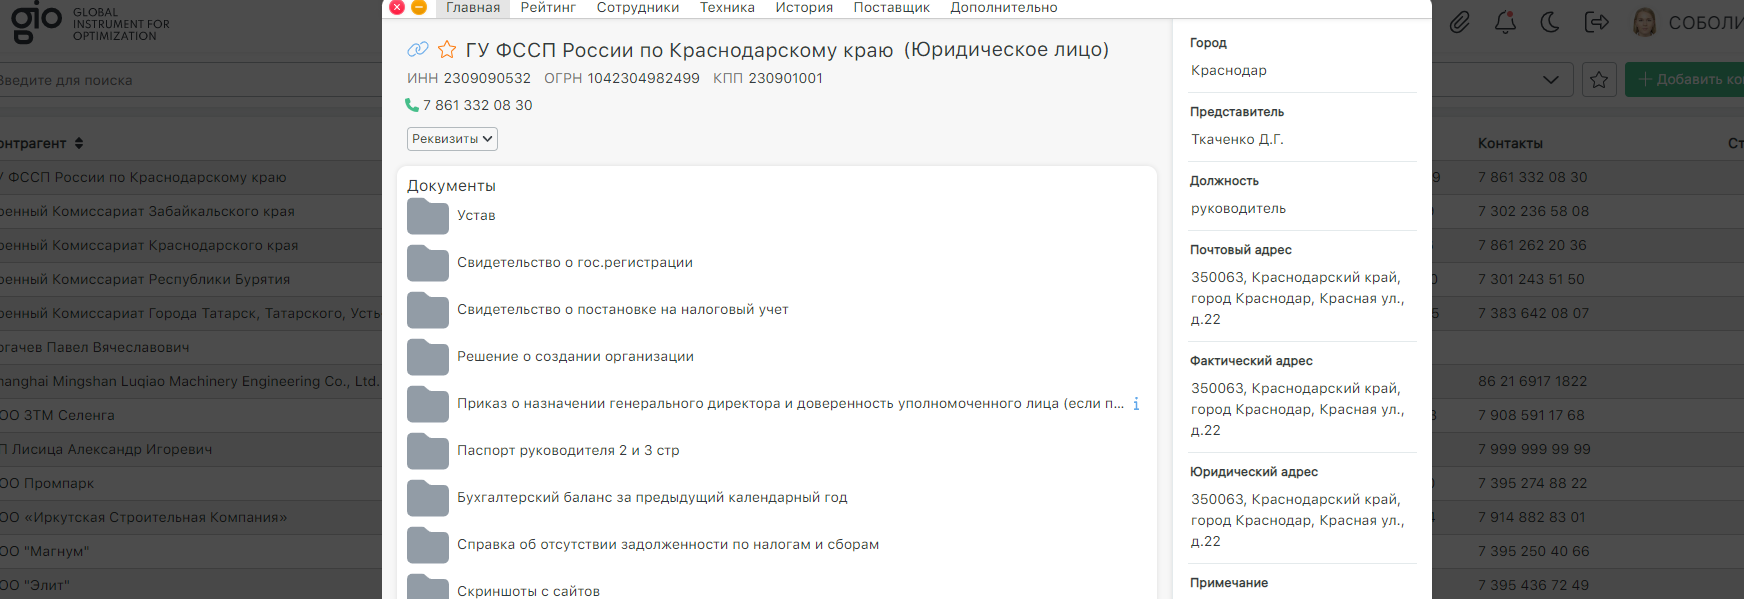The image size is (1744, 599).
Task: Click Справка об отсутствии задолженности по налогам text
Action: (668, 545)
